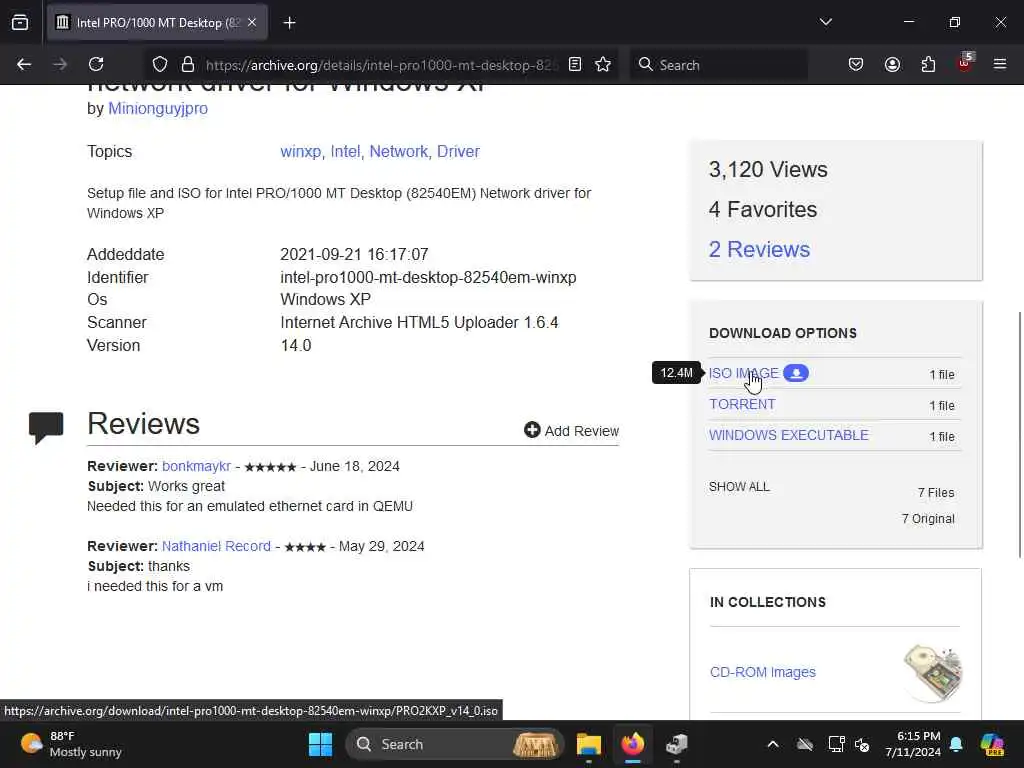Open the Intel topic link
Viewport: 1024px width, 768px height.
pyautogui.click(x=345, y=152)
